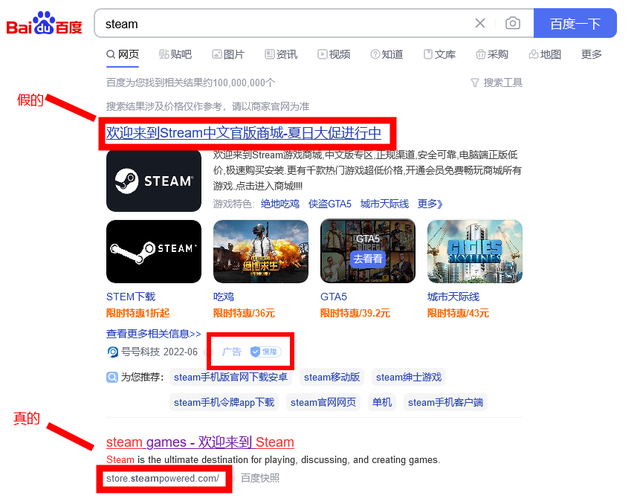The image size is (640, 498).
Task: Open the Cities Skylines thumbnail
Action: pos(475,251)
